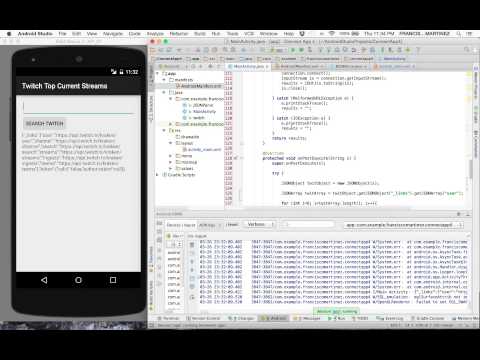Expand the menu resource folder
This screenshot has height=360, width=480.
tap(170, 156)
